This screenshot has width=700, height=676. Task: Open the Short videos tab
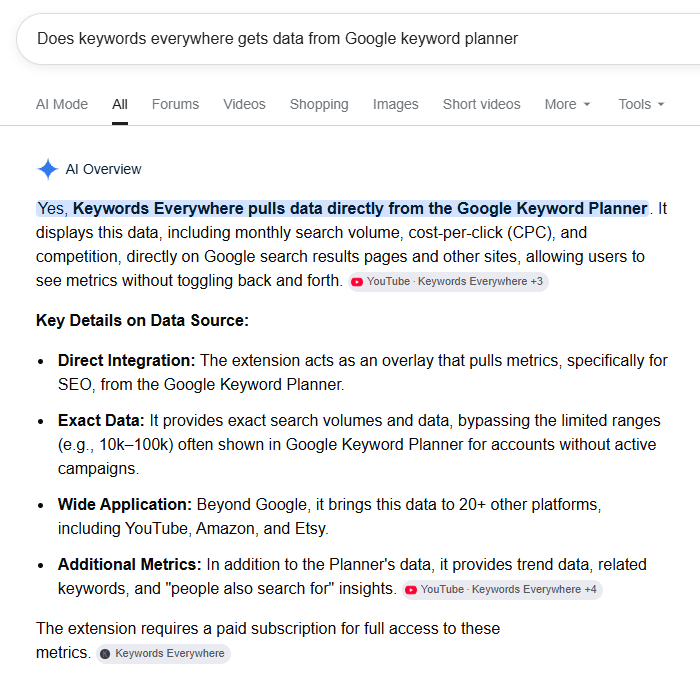point(482,104)
